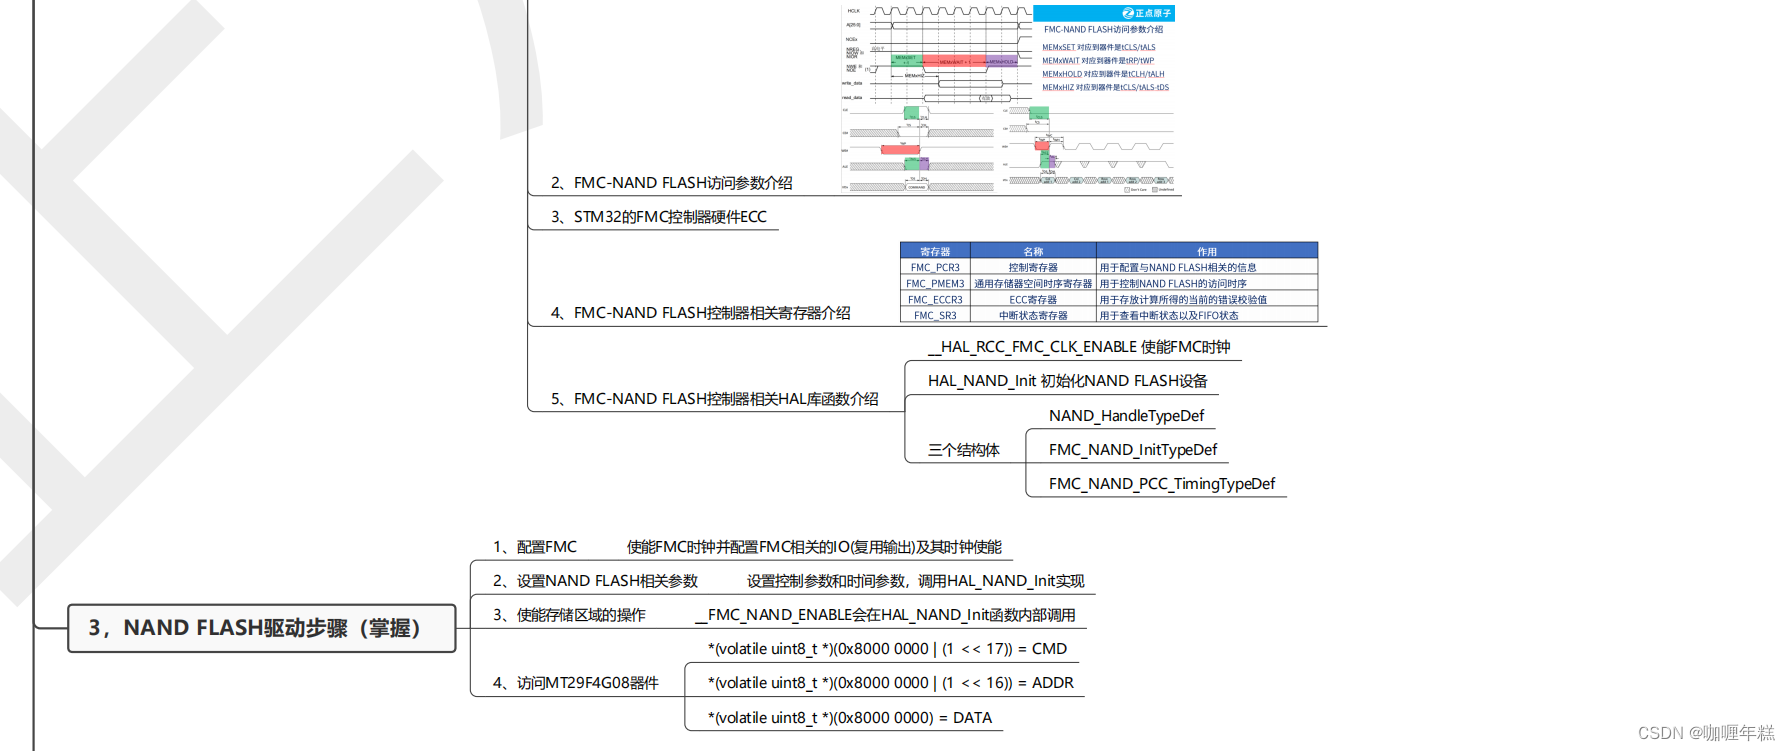
Task: Click node '2、FMC-NAND FLASH访问参数介绍'
Action: click(x=671, y=183)
